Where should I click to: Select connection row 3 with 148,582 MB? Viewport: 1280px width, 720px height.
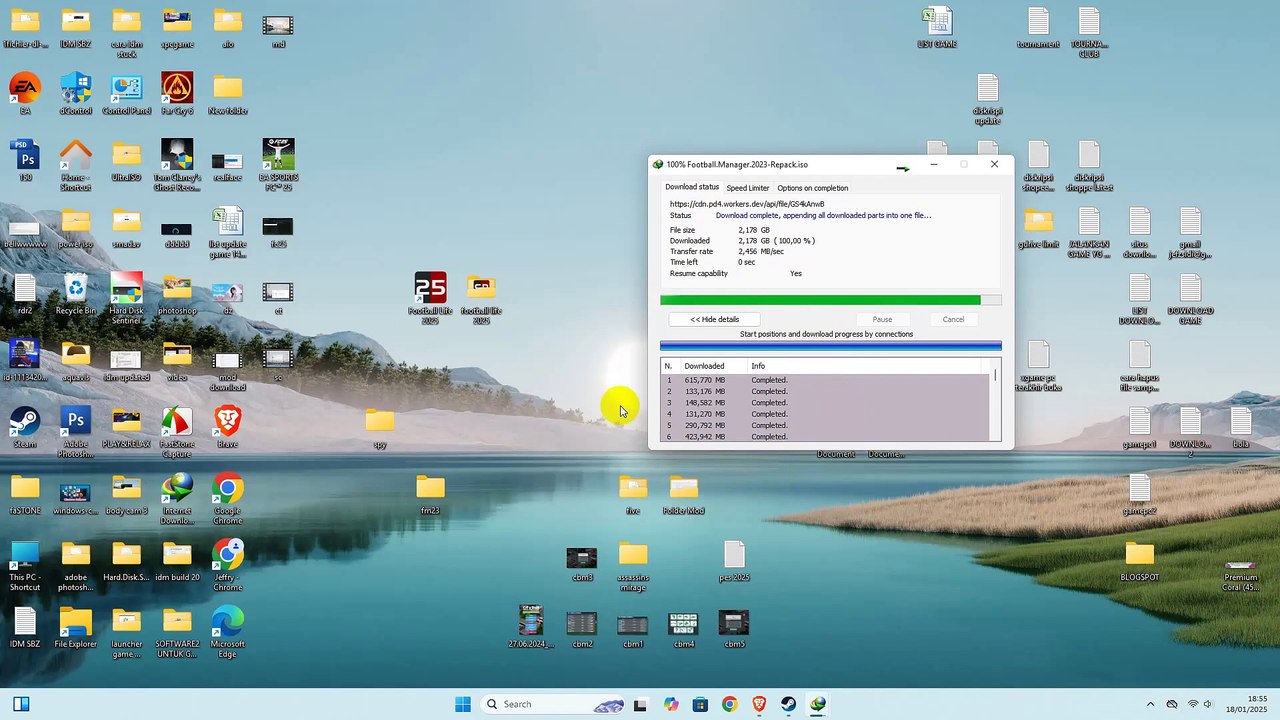click(825, 403)
